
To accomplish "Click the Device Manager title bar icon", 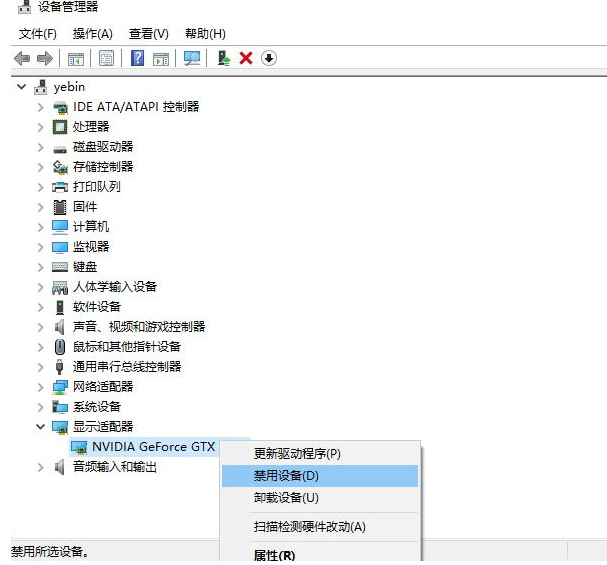I will pyautogui.click(x=24, y=7).
